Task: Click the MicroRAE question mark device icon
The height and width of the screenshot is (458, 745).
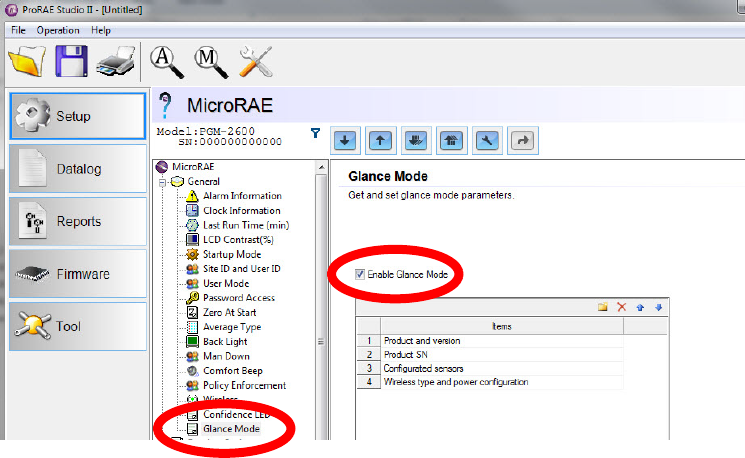Action: tap(165, 105)
